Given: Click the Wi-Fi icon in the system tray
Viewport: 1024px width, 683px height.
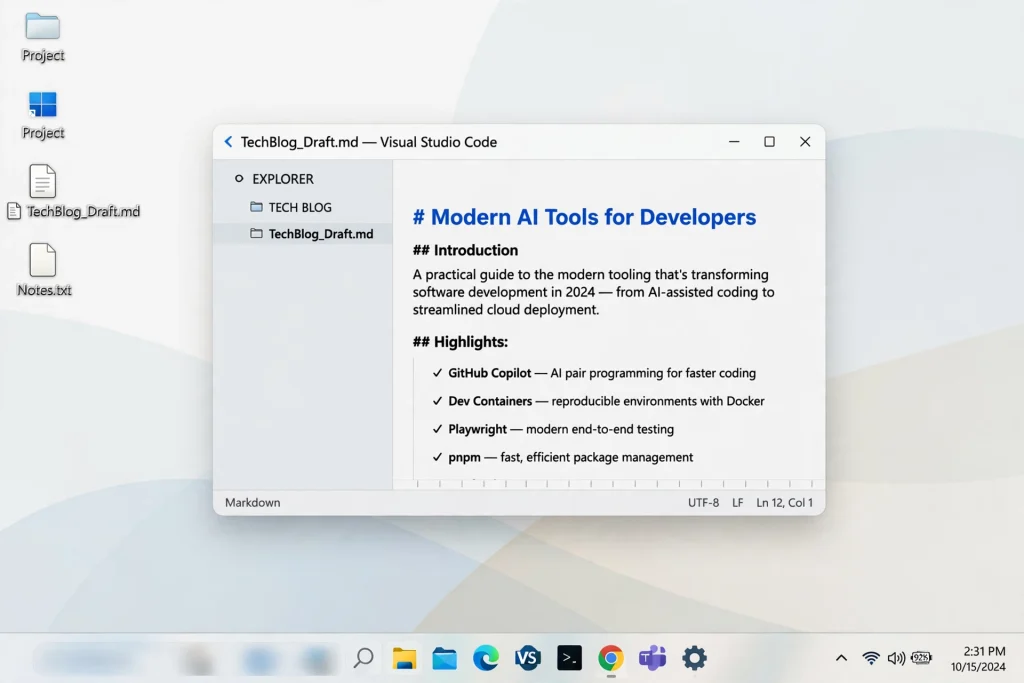Looking at the screenshot, I should tap(871, 658).
